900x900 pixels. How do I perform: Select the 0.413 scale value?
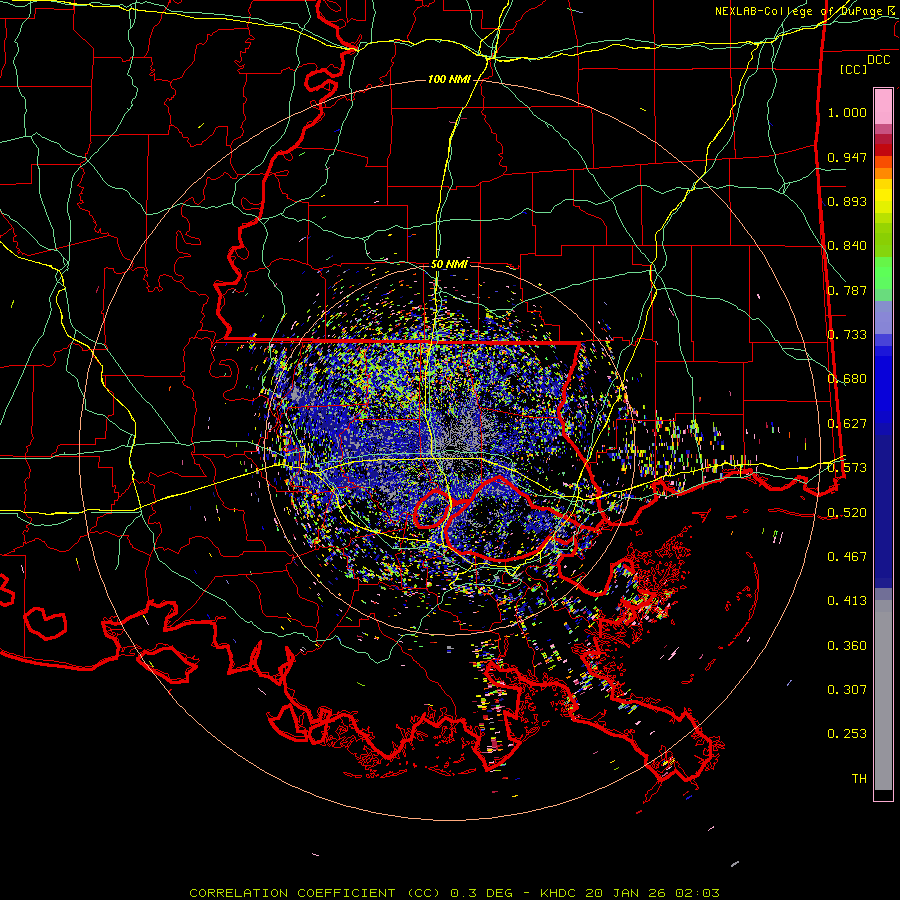tap(847, 601)
